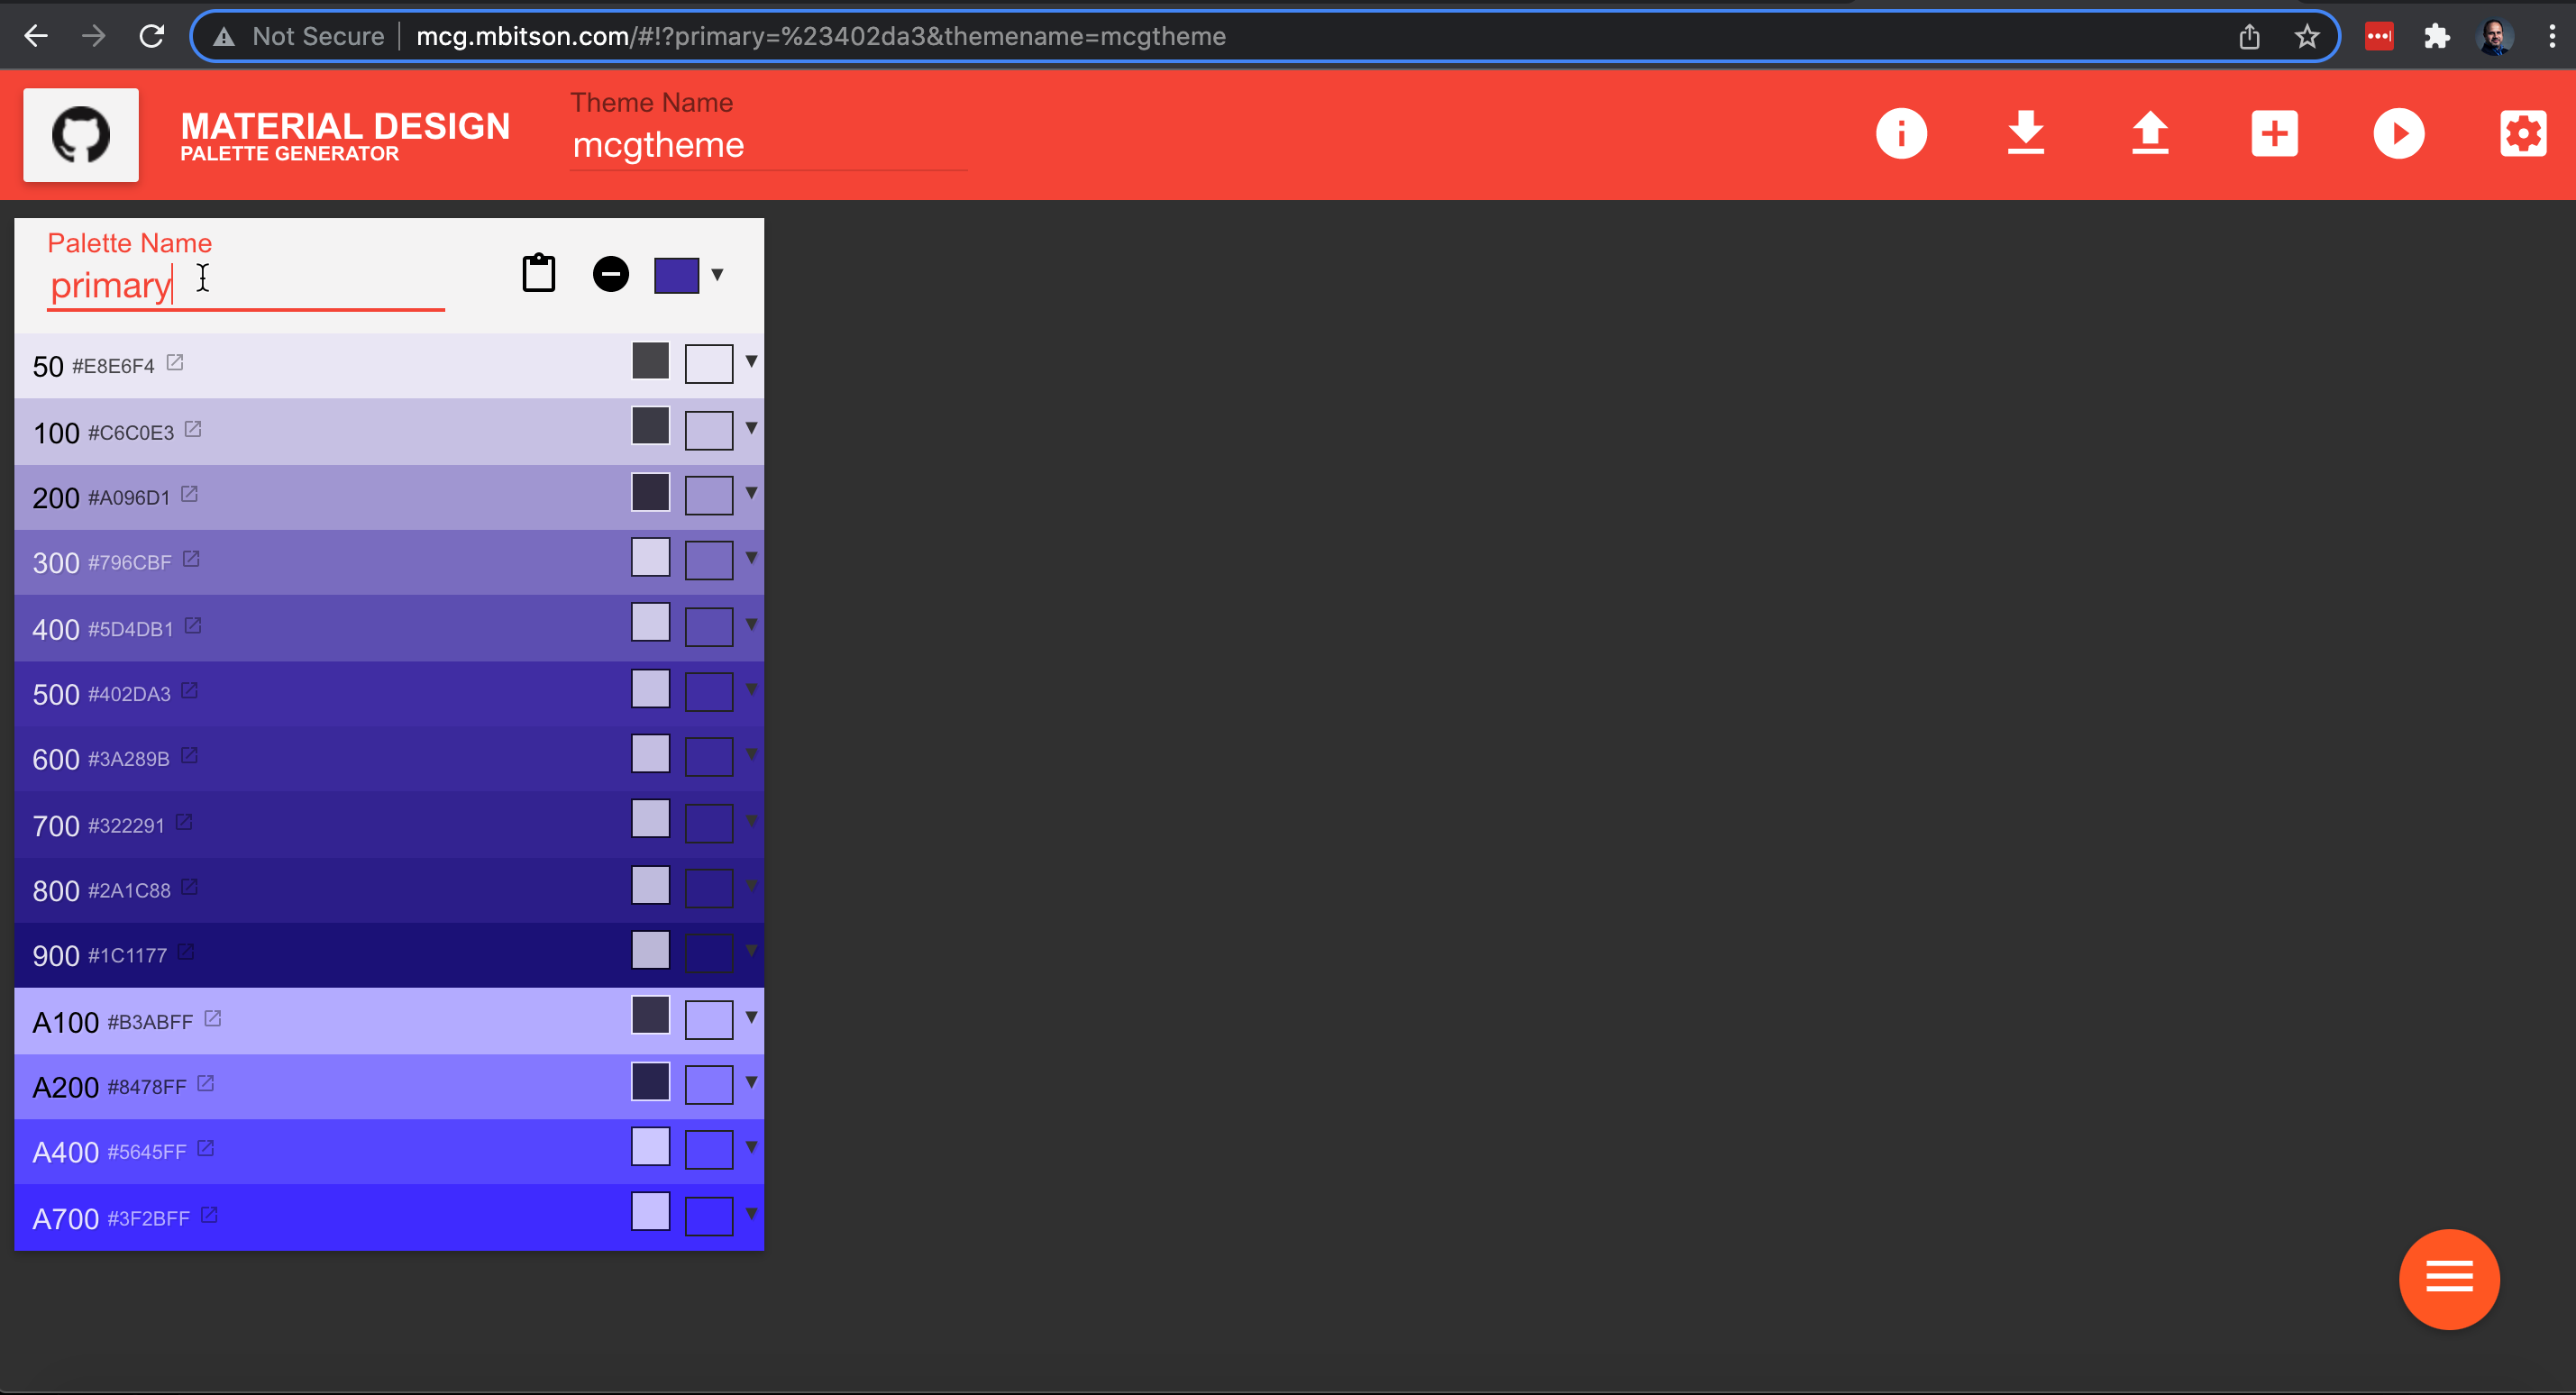Click the info circle icon in header
Image resolution: width=2576 pixels, height=1395 pixels.
pyautogui.click(x=1901, y=134)
